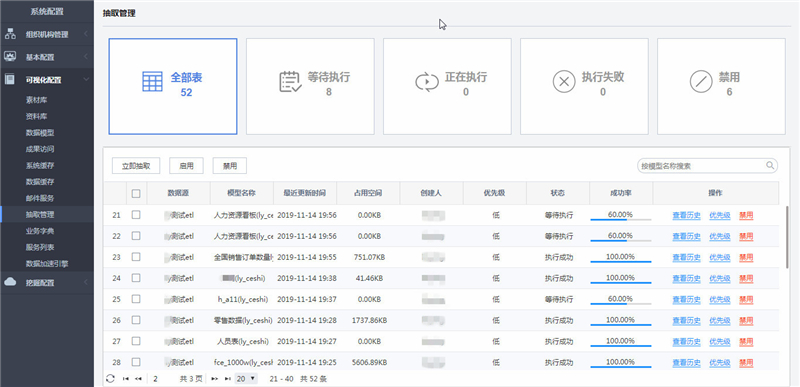
Task: Check the checkbox for row 26 零售数据
Action: tap(136, 320)
